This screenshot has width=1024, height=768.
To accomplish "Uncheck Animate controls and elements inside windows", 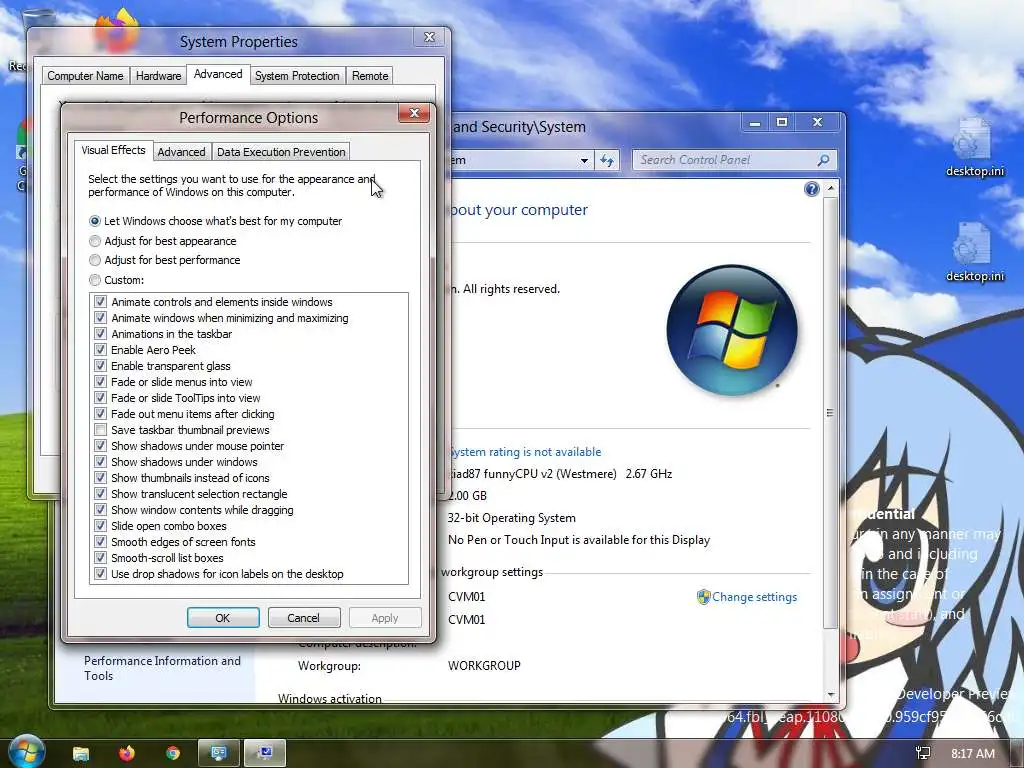I will (x=100, y=302).
